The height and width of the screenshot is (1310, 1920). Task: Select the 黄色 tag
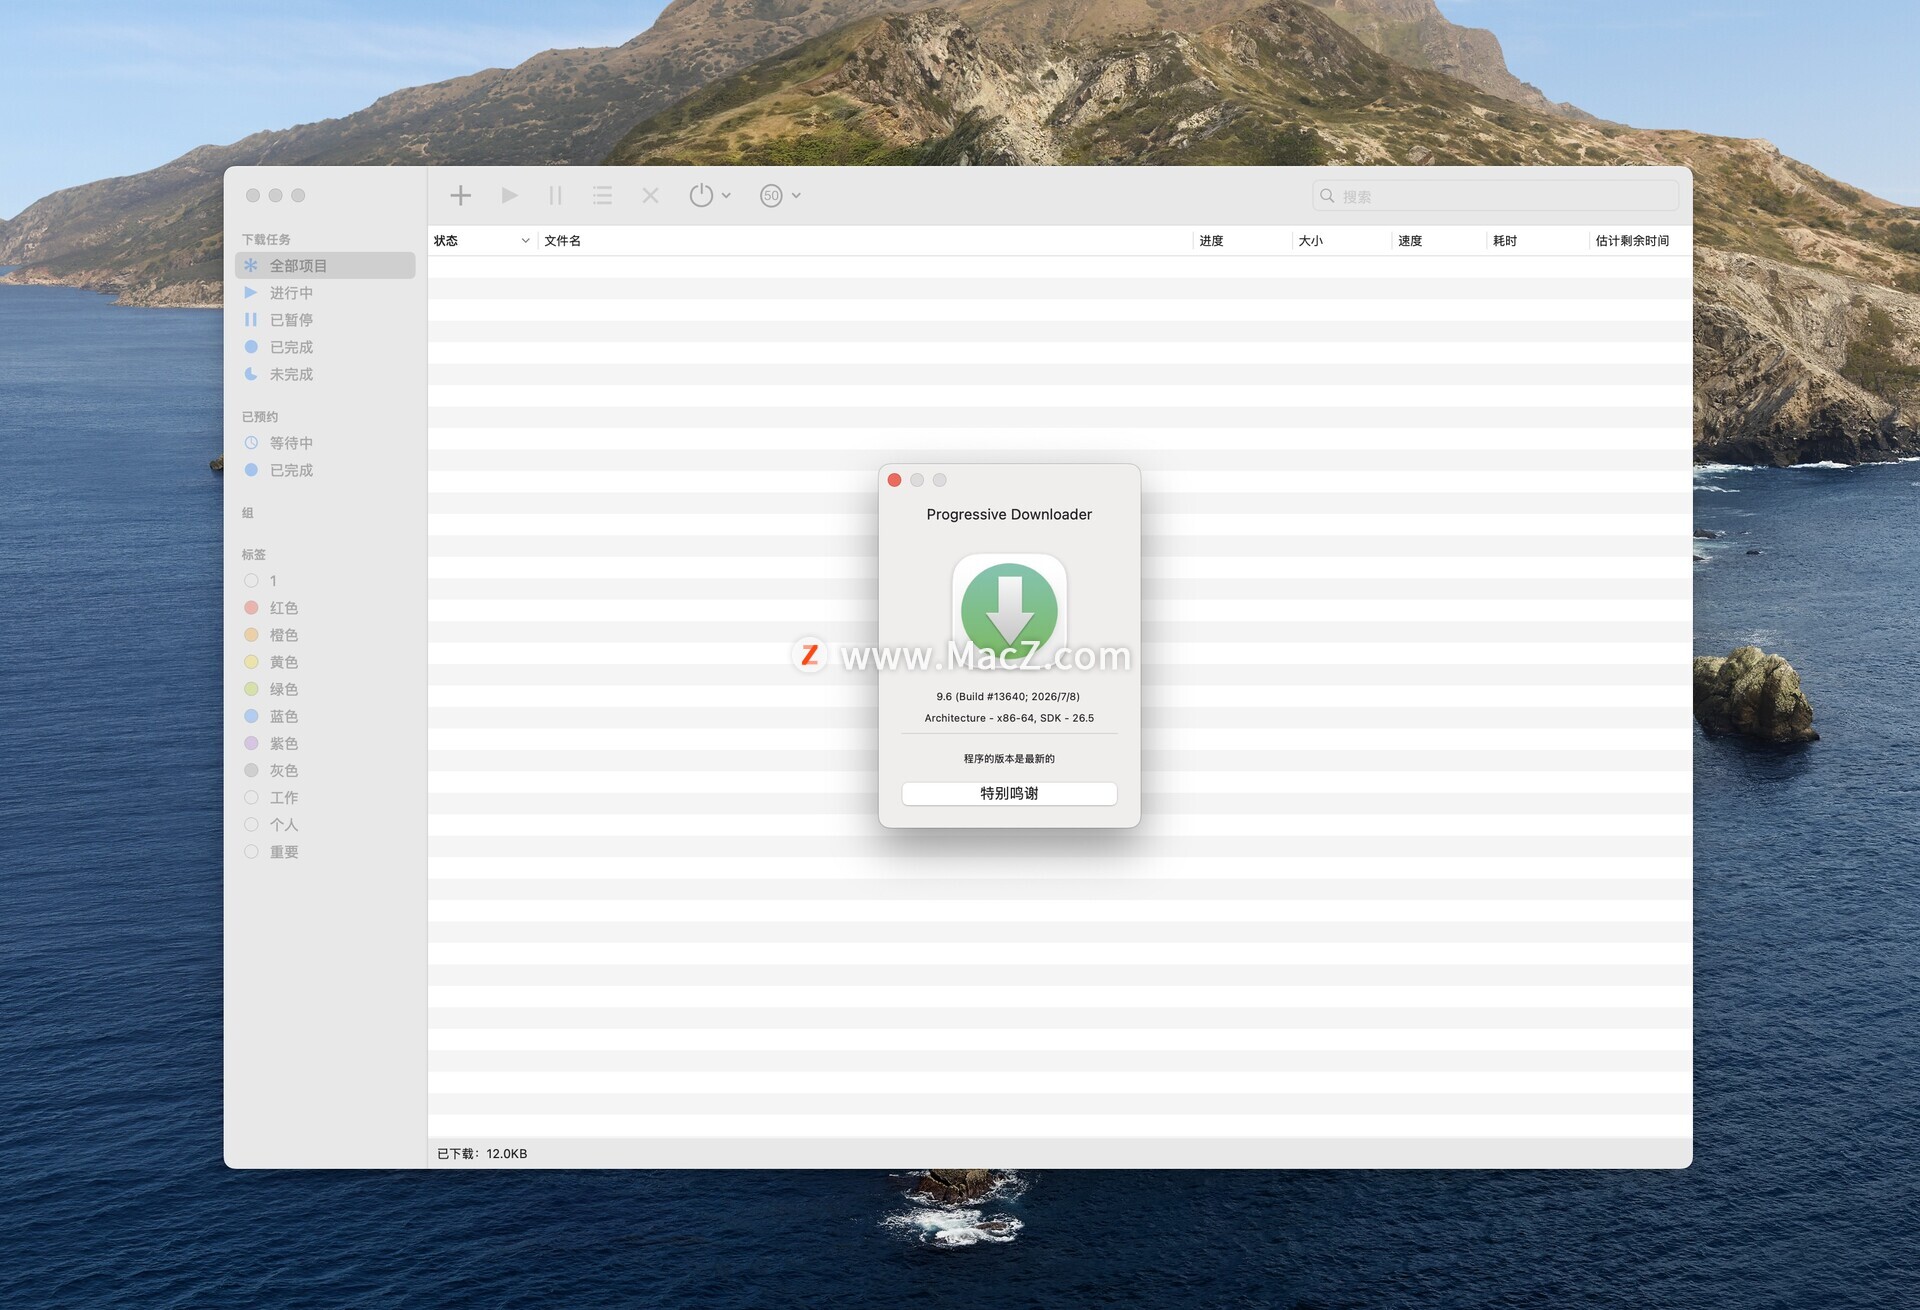pyautogui.click(x=325, y=662)
